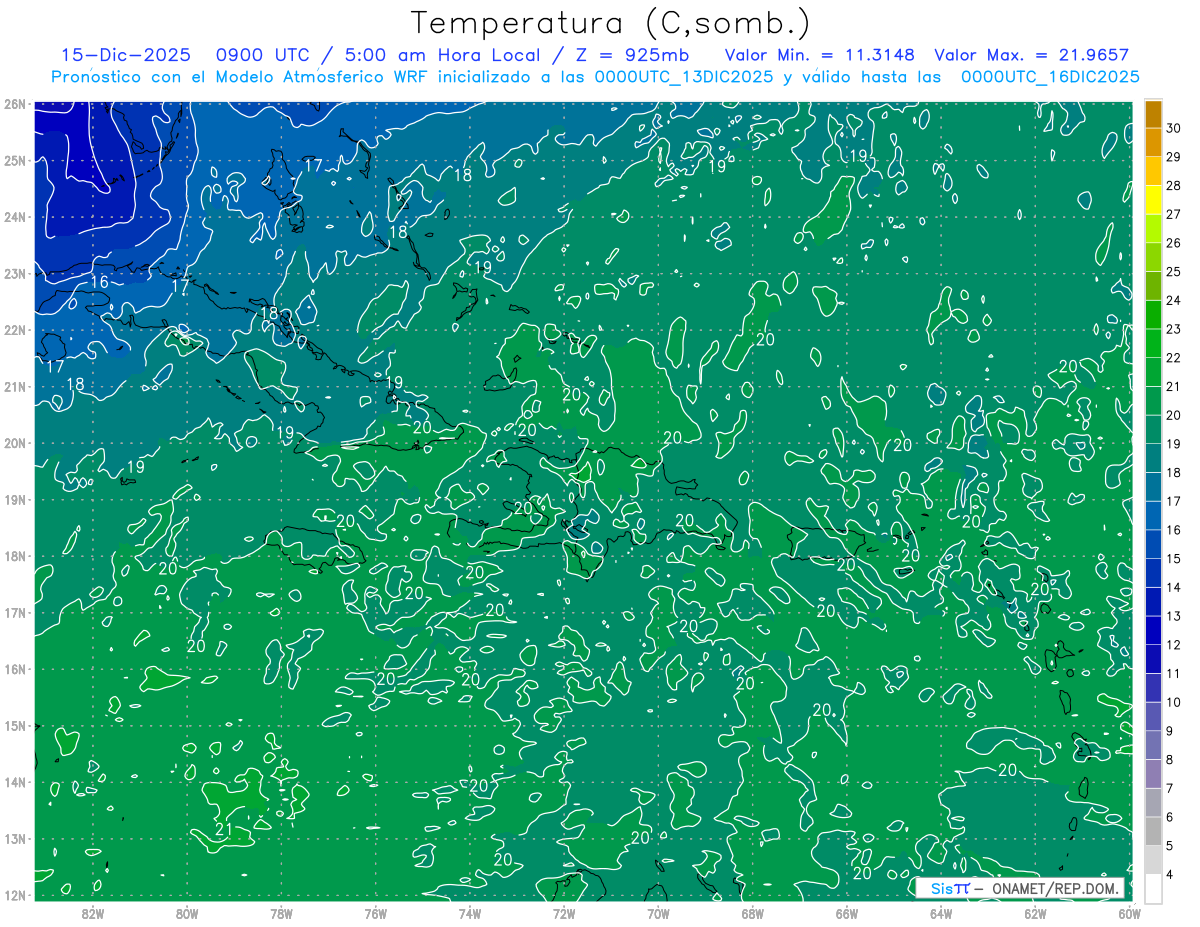Click the '82W' longitude axis label
1200x927 pixels.
(93, 913)
